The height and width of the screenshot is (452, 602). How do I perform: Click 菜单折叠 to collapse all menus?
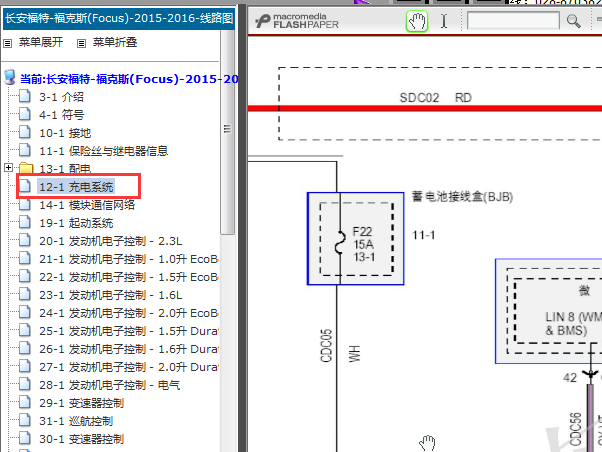pyautogui.click(x=115, y=42)
